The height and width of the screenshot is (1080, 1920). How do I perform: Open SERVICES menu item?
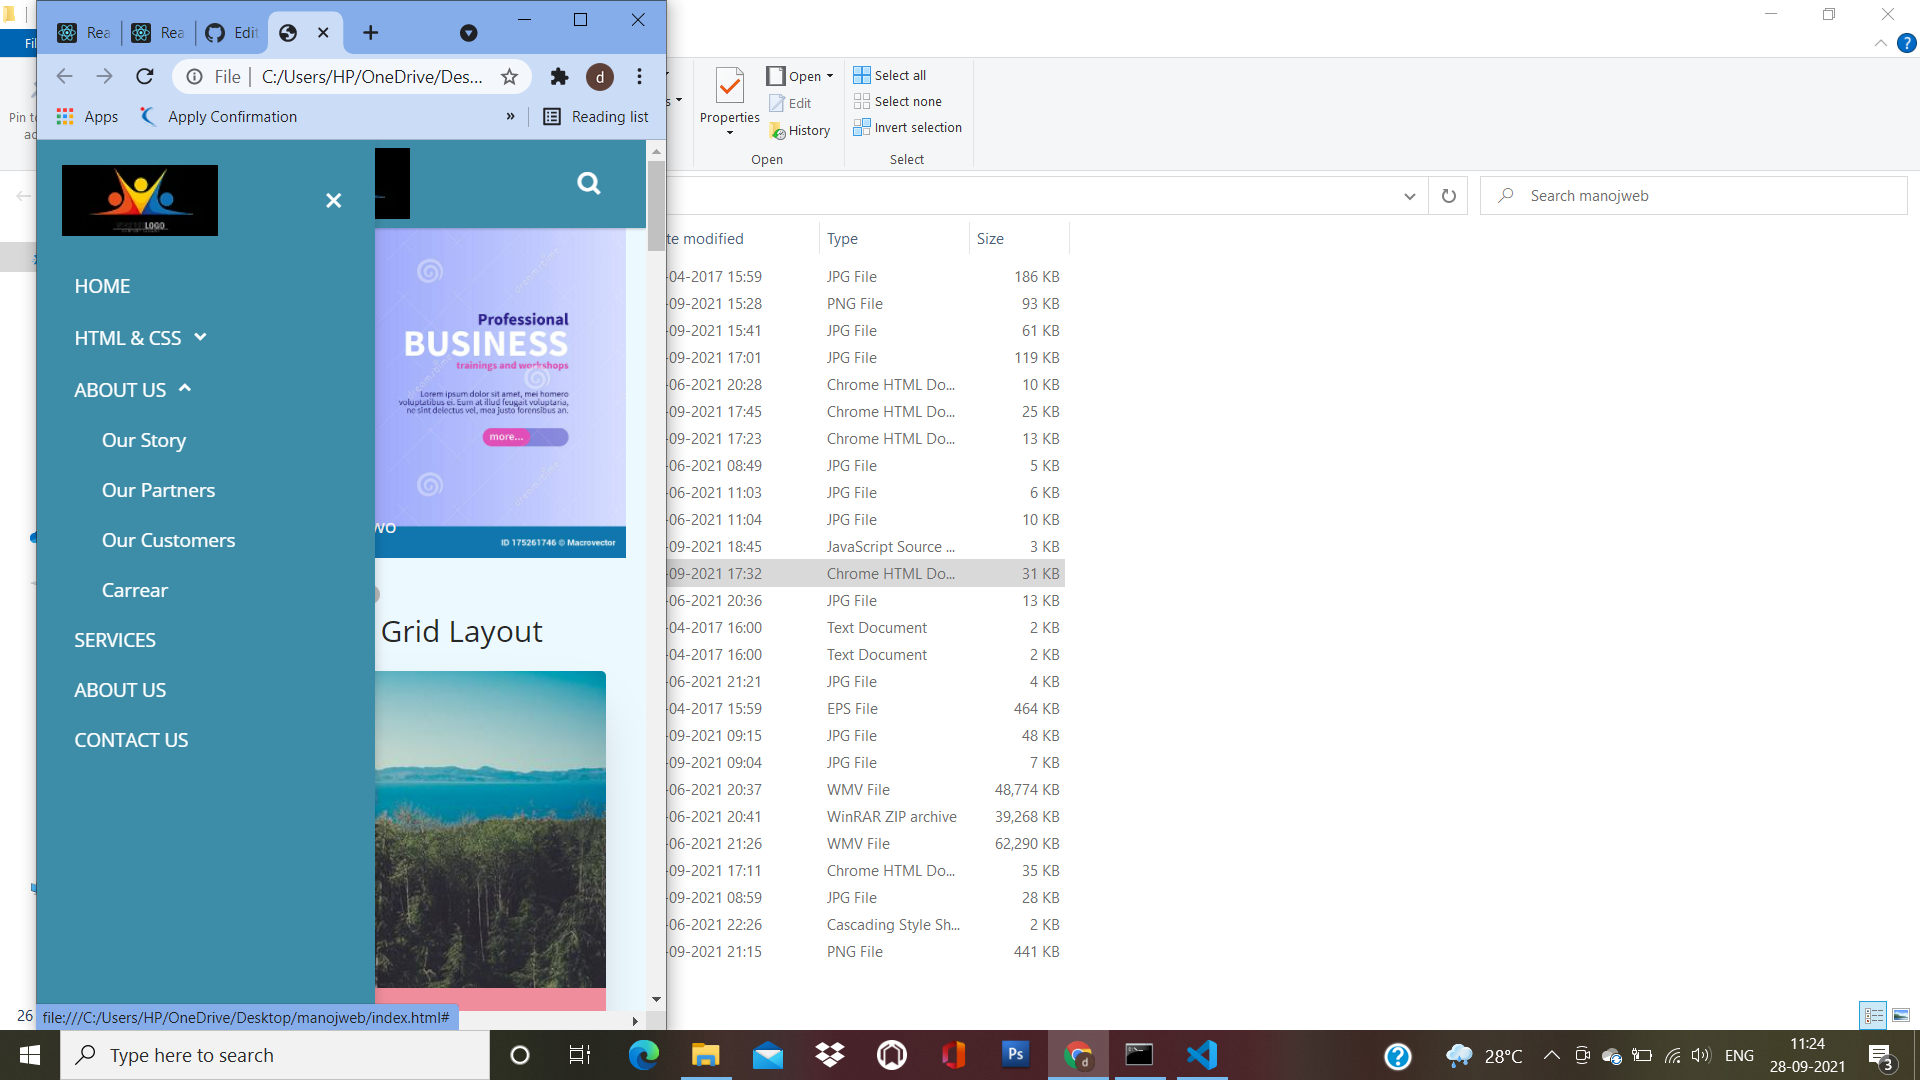115,640
